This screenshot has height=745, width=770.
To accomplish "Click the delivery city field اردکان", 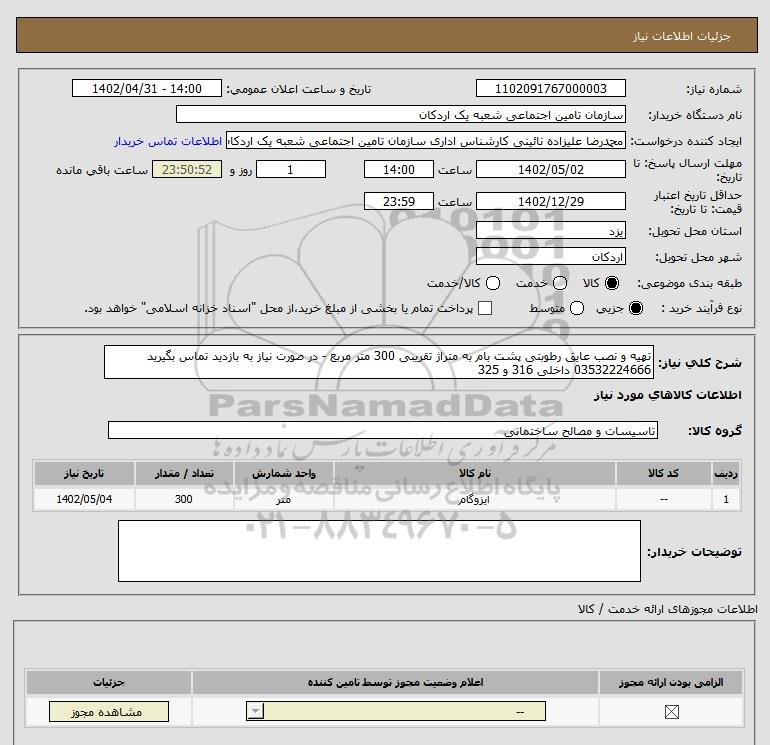I will tap(550, 256).
